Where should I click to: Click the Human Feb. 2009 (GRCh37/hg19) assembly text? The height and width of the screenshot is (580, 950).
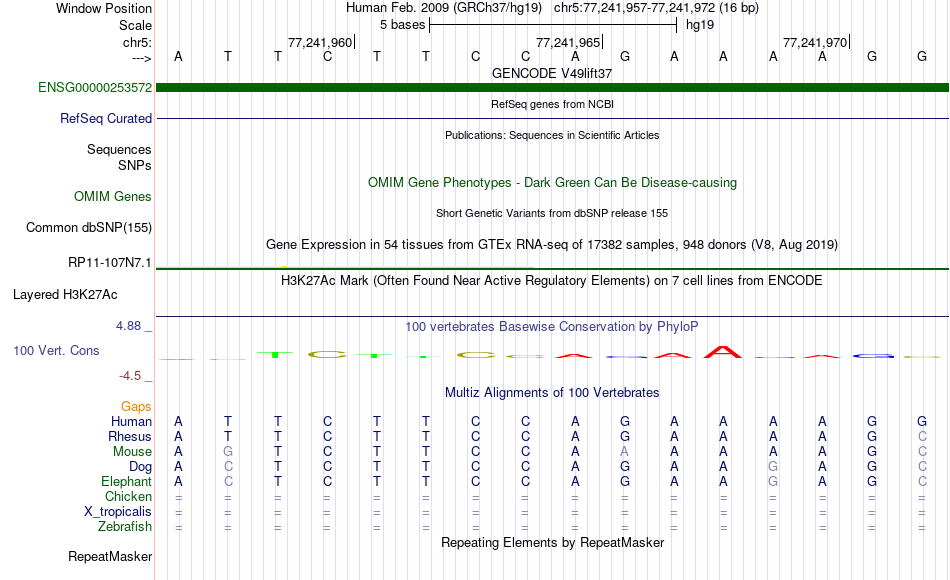pos(444,8)
